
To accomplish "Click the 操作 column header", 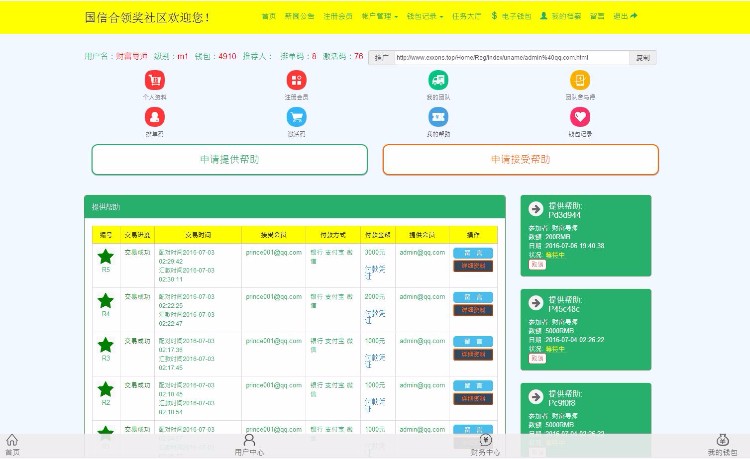I will click(x=473, y=235).
